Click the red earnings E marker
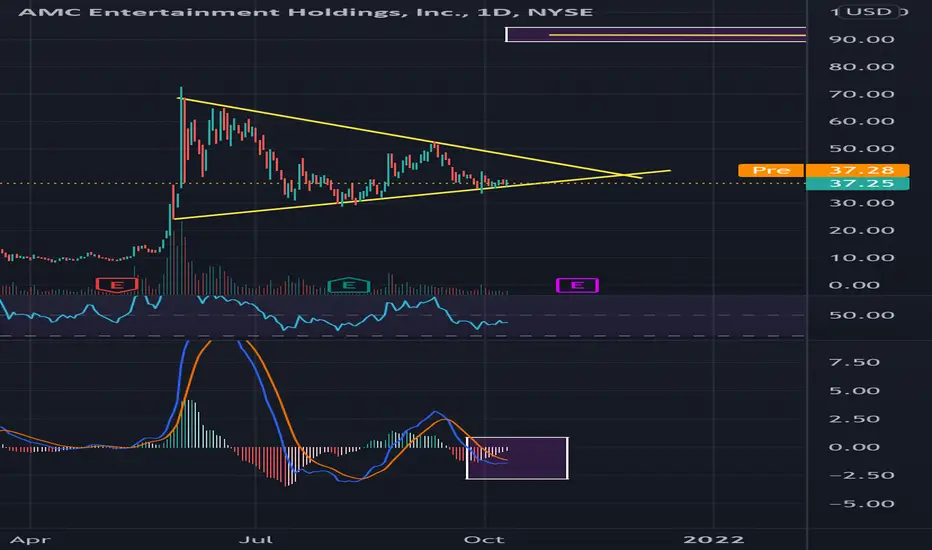The image size is (932, 550). coord(117,285)
